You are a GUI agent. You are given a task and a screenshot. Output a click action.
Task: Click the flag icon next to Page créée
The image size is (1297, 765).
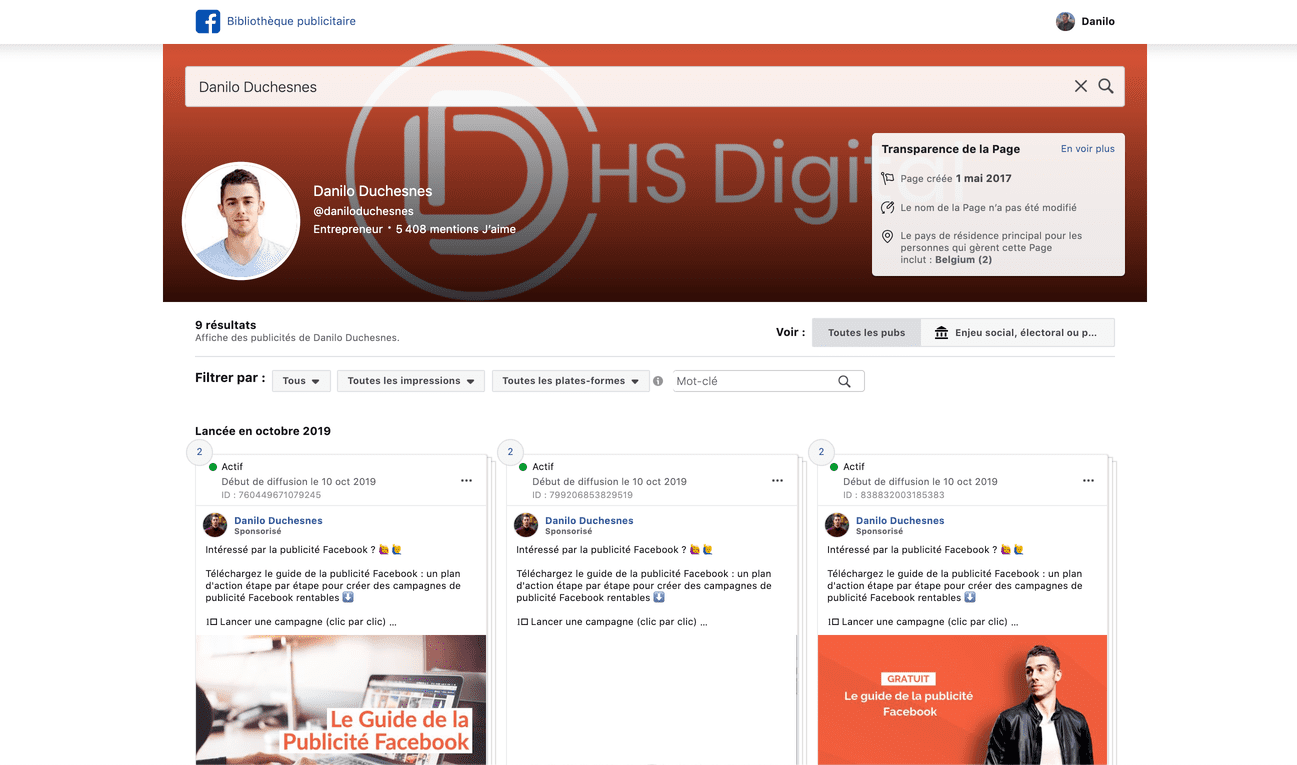887,178
